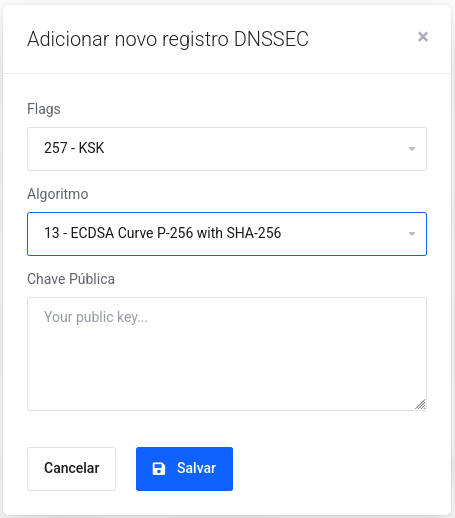Image resolution: width=455 pixels, height=518 pixels.
Task: Open the Flags dropdown showing 257 - KSK
Action: pos(227,149)
